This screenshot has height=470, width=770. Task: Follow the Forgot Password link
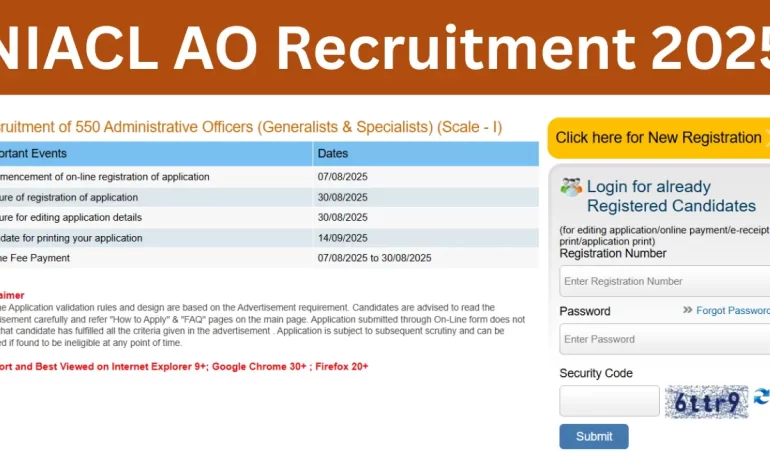(x=733, y=311)
